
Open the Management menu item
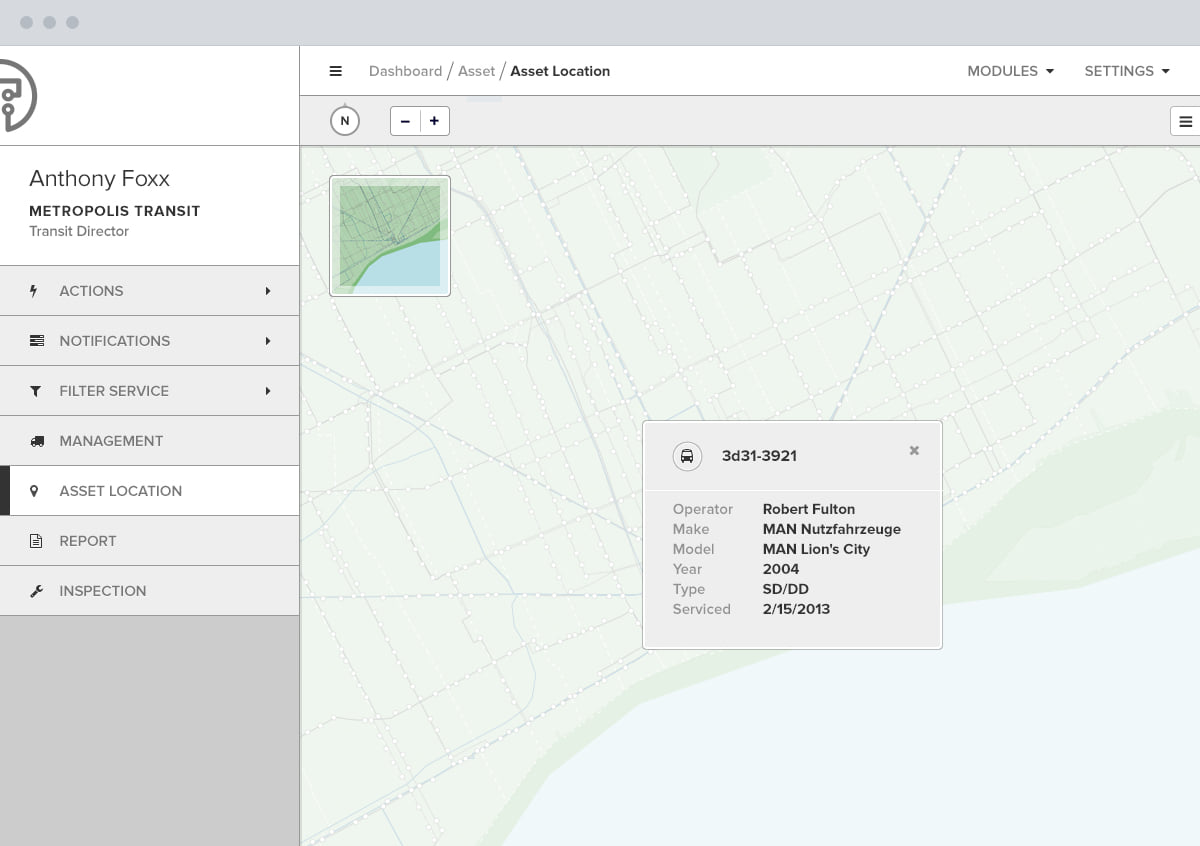point(149,441)
